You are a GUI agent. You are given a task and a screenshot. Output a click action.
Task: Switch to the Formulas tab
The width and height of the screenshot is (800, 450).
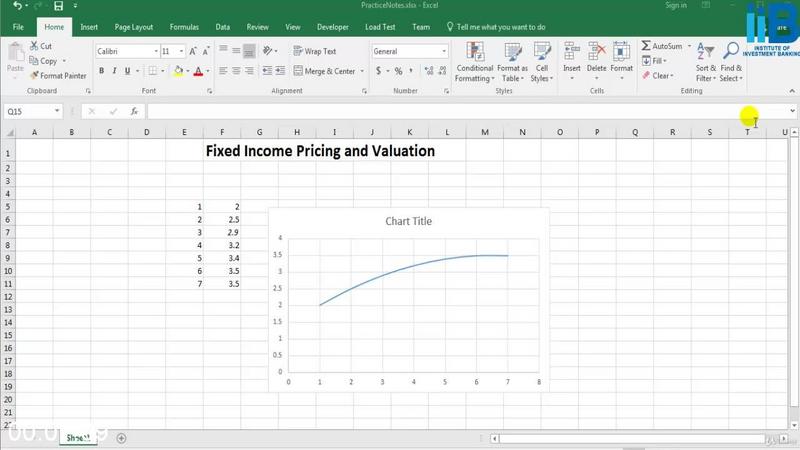tap(184, 27)
